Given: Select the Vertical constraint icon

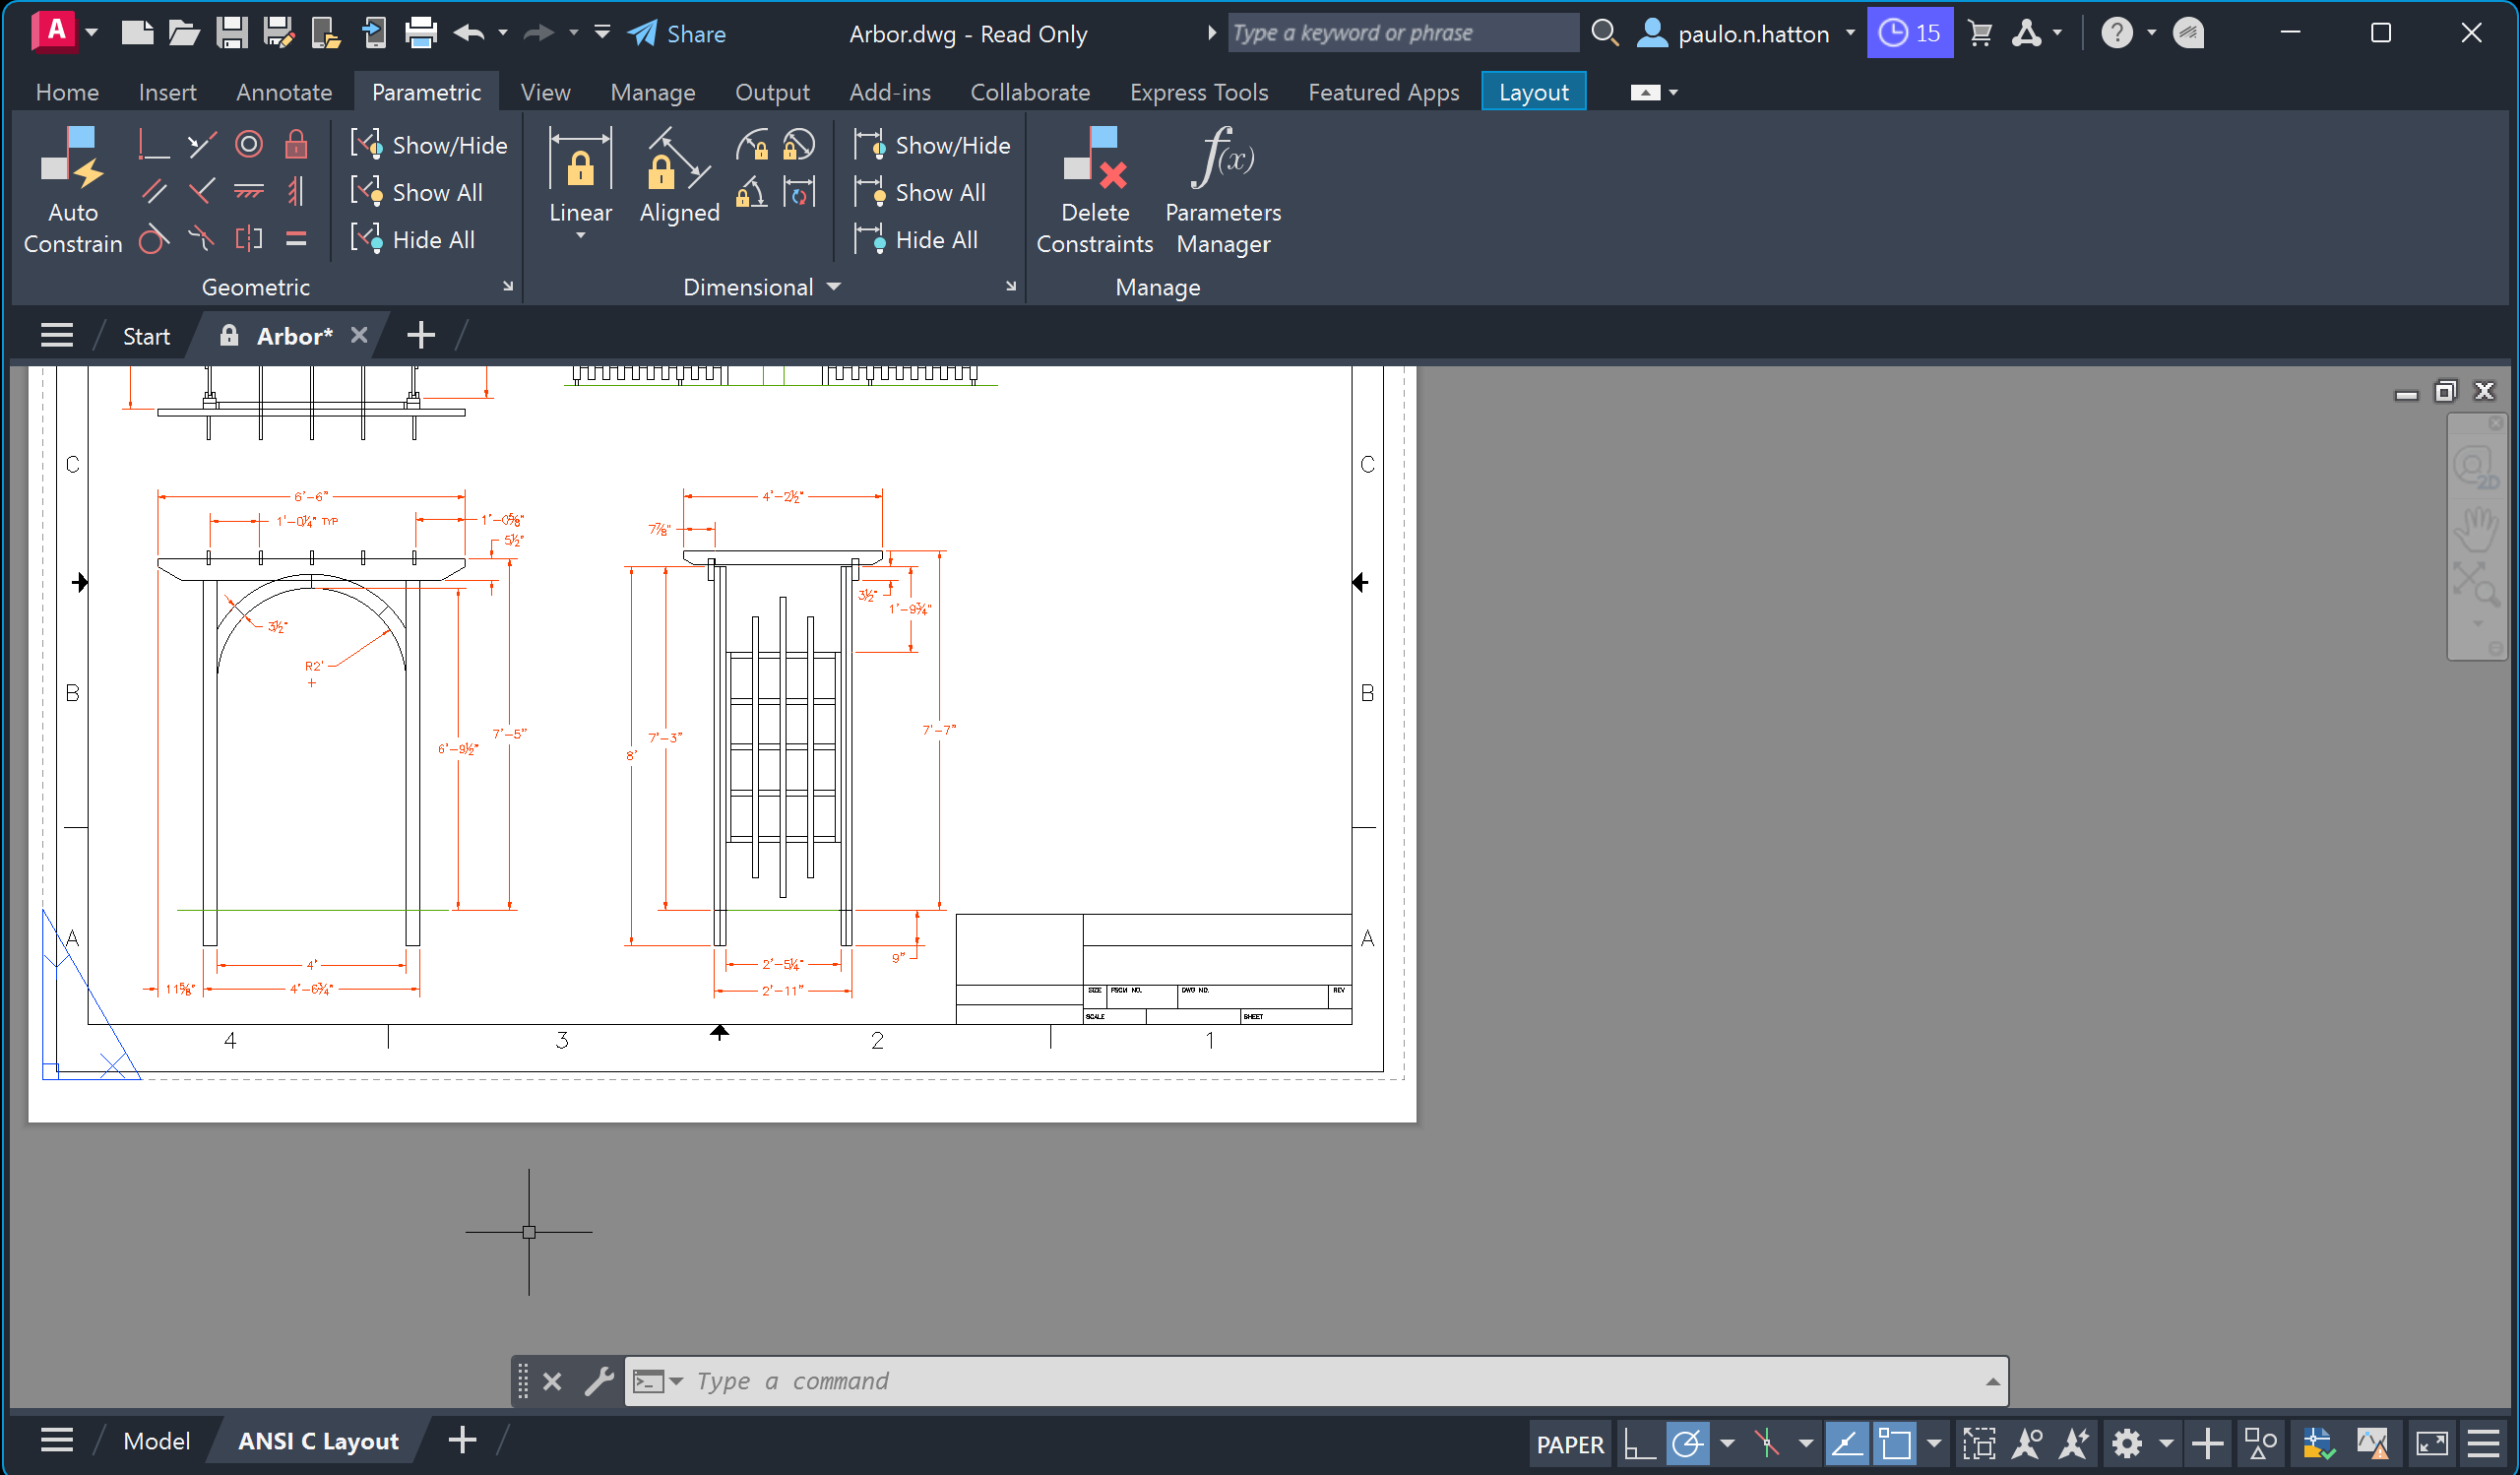Looking at the screenshot, I should point(296,192).
